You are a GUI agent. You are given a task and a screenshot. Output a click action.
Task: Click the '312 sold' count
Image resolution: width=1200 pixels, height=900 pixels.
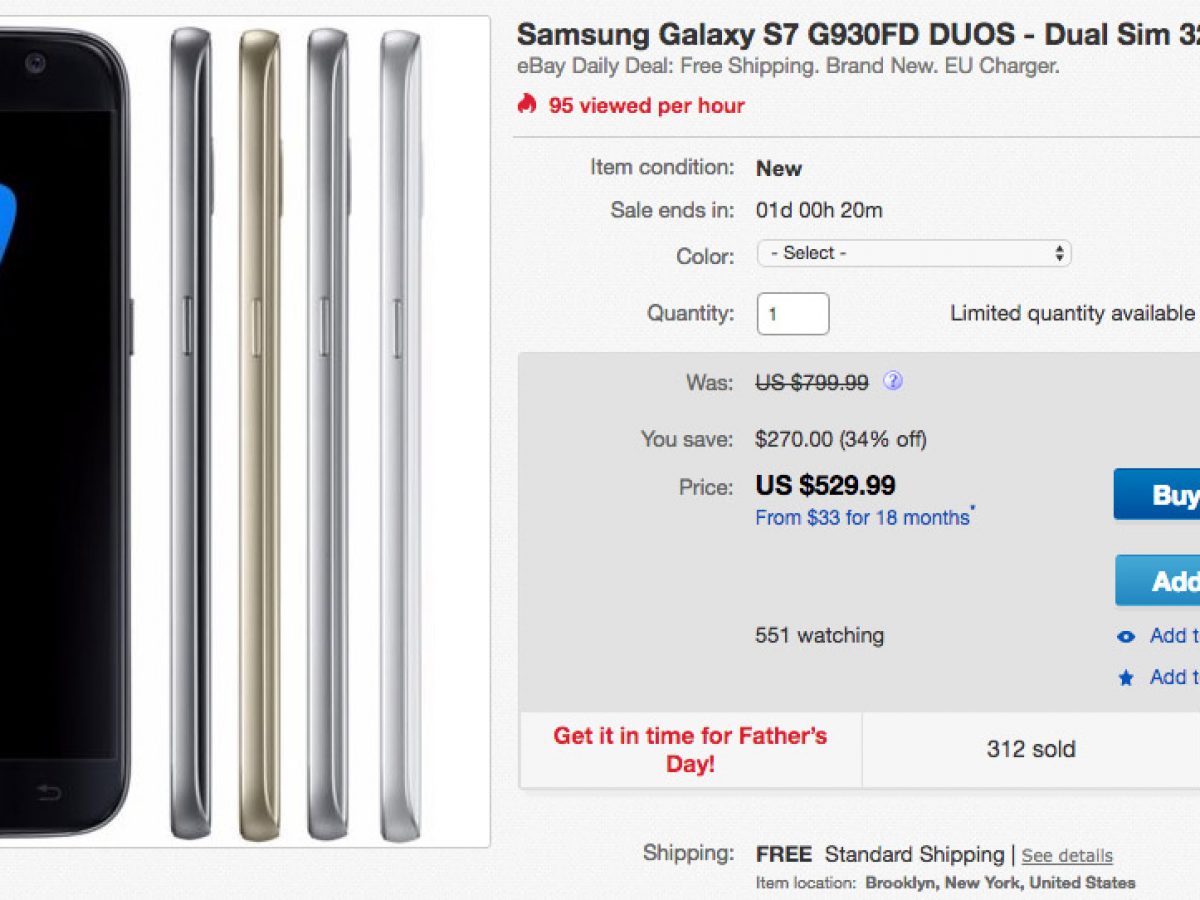coord(1030,749)
